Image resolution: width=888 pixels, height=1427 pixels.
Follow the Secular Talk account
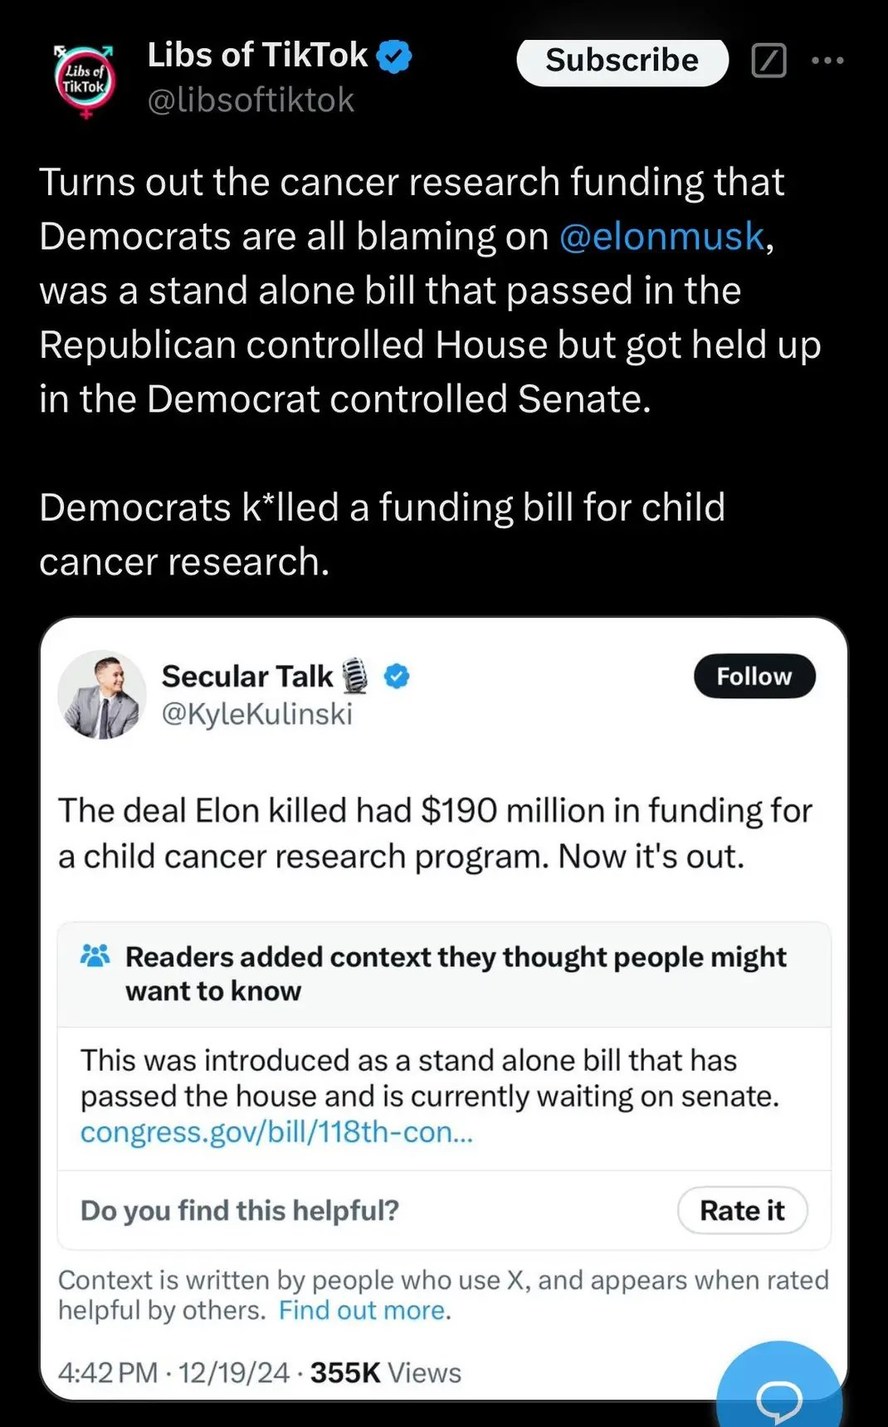(x=753, y=677)
